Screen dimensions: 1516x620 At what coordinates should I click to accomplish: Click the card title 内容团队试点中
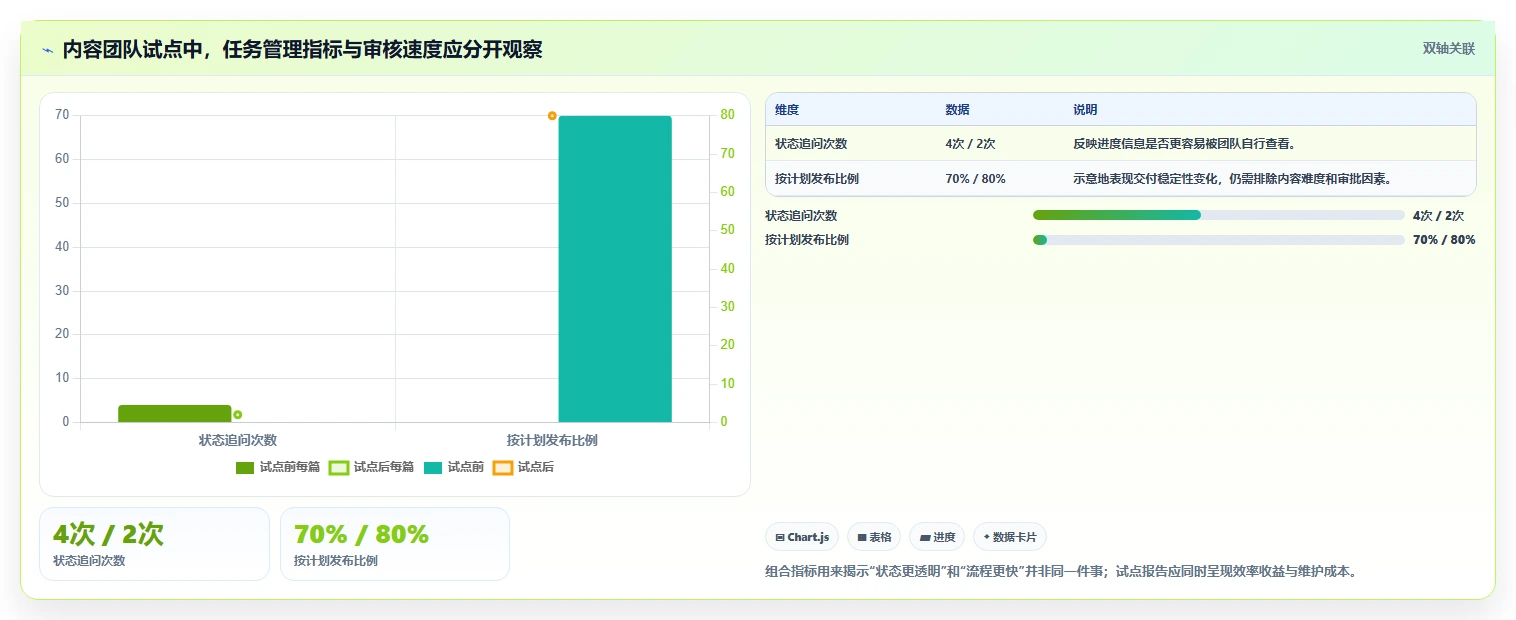302,49
